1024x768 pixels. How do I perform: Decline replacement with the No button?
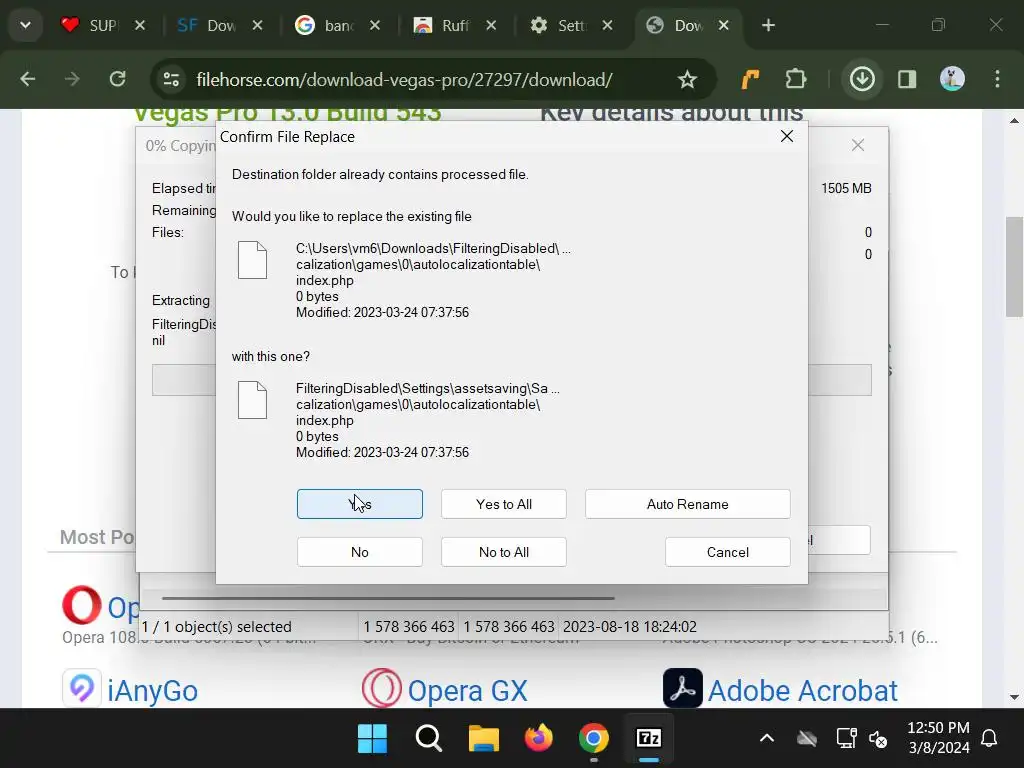(x=360, y=552)
